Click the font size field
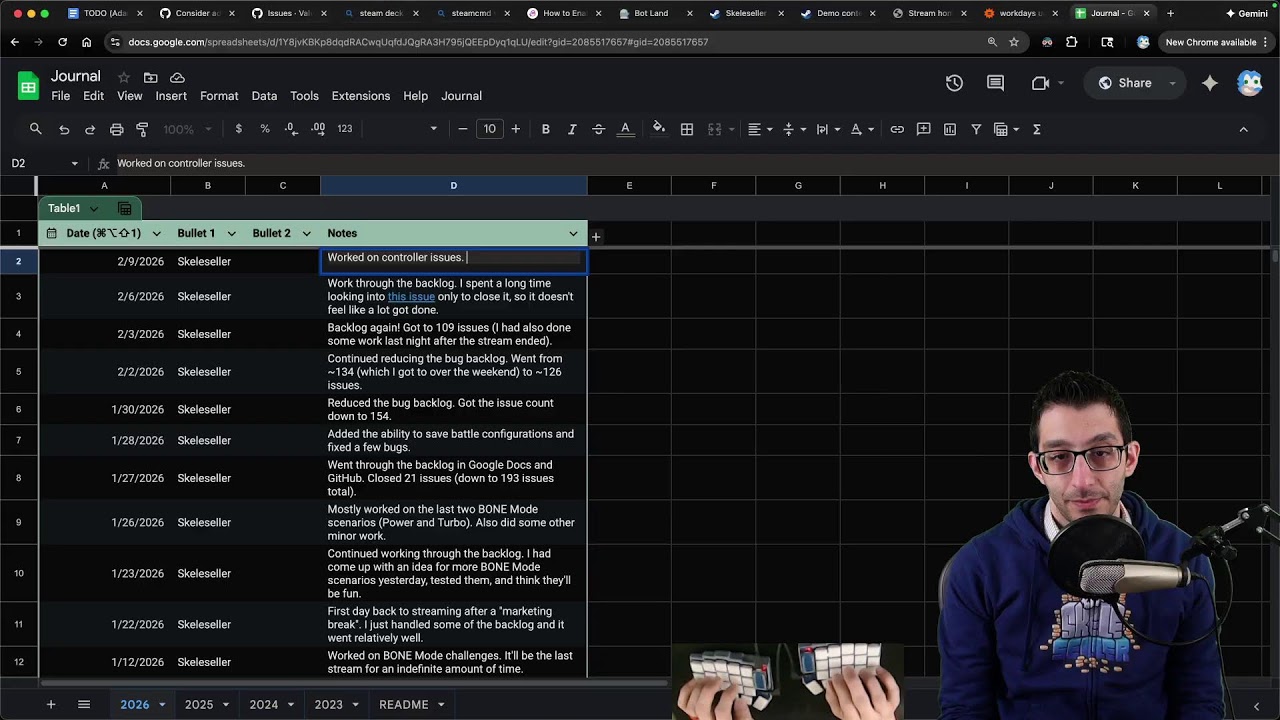Screen dimensions: 1280x720 pos(489,129)
